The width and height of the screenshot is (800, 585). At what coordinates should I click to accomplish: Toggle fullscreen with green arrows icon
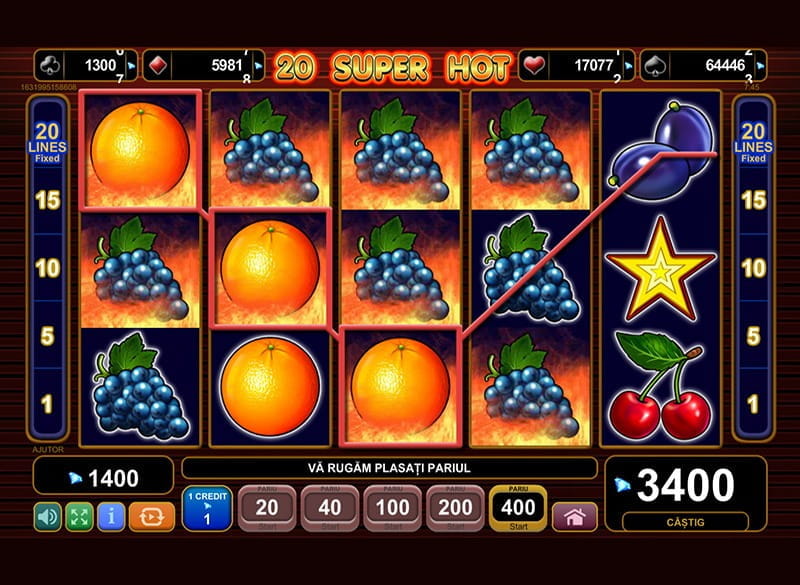pyautogui.click(x=80, y=517)
